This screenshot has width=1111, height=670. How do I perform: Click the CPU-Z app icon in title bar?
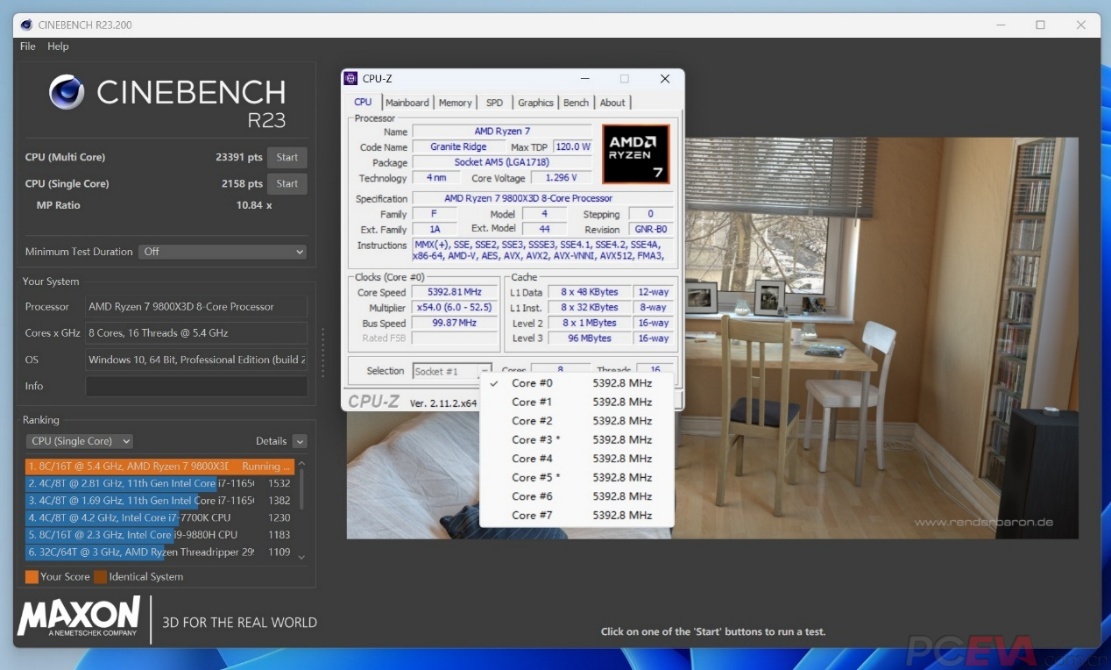pyautogui.click(x=351, y=78)
